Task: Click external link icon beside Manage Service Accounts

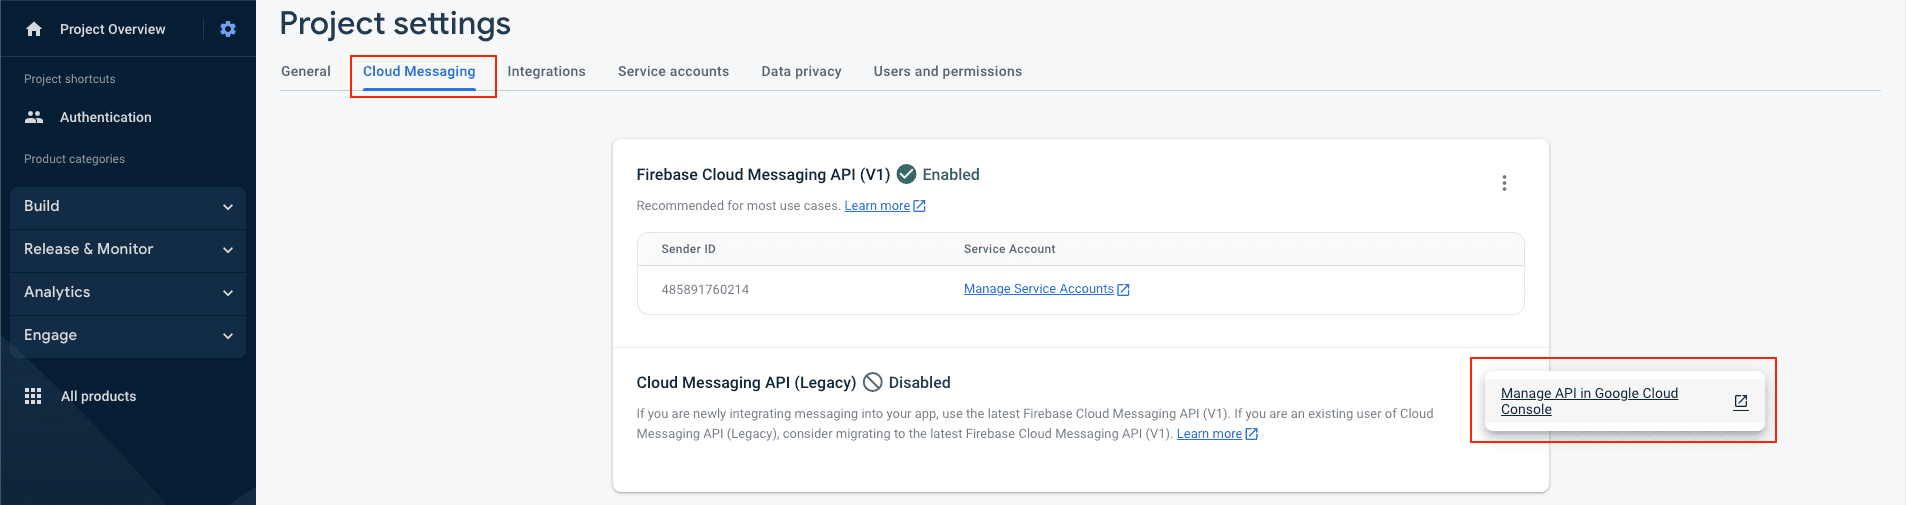Action: (x=1123, y=289)
